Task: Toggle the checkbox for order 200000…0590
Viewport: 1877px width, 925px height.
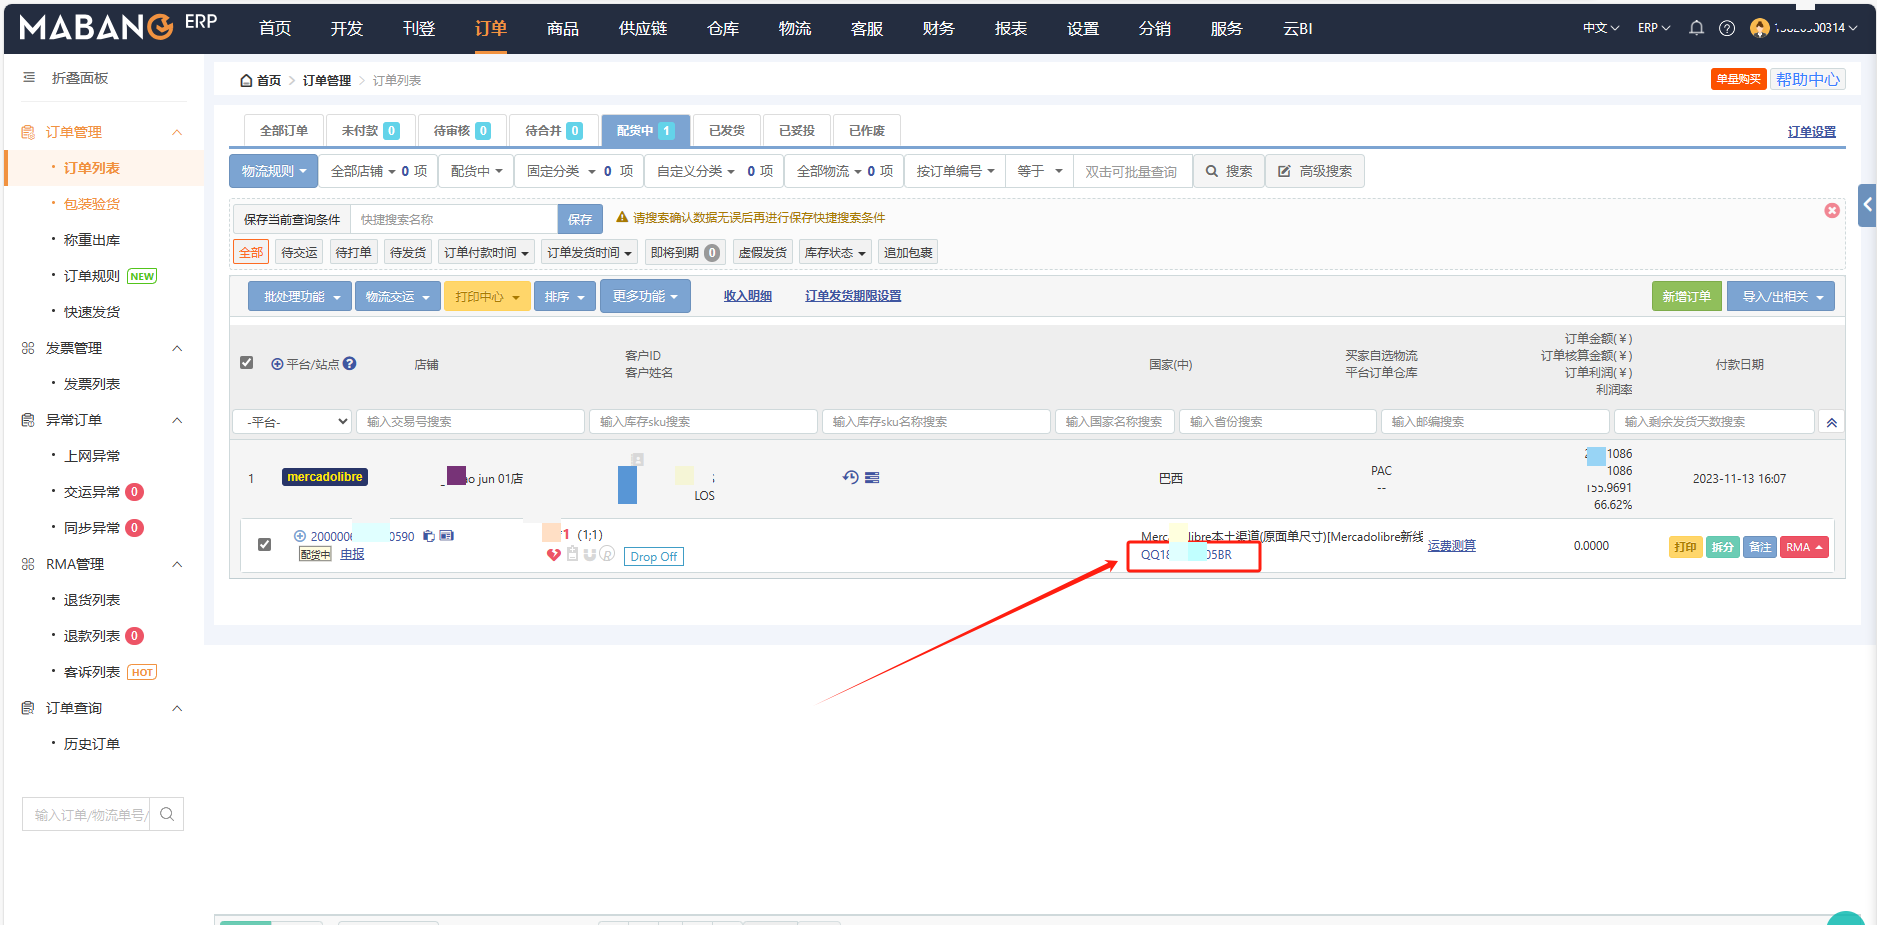Action: (x=264, y=545)
